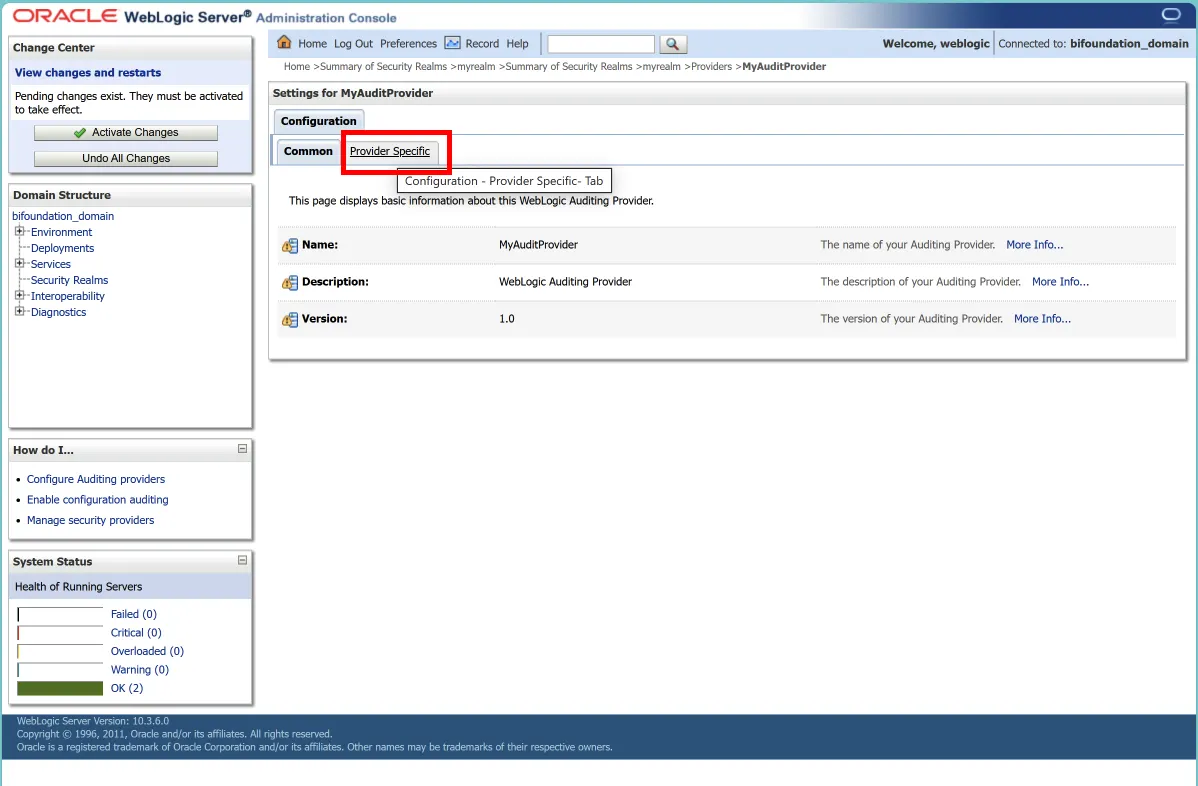Click the icon beside the Version field
The height and width of the screenshot is (786, 1198).
(x=290, y=319)
